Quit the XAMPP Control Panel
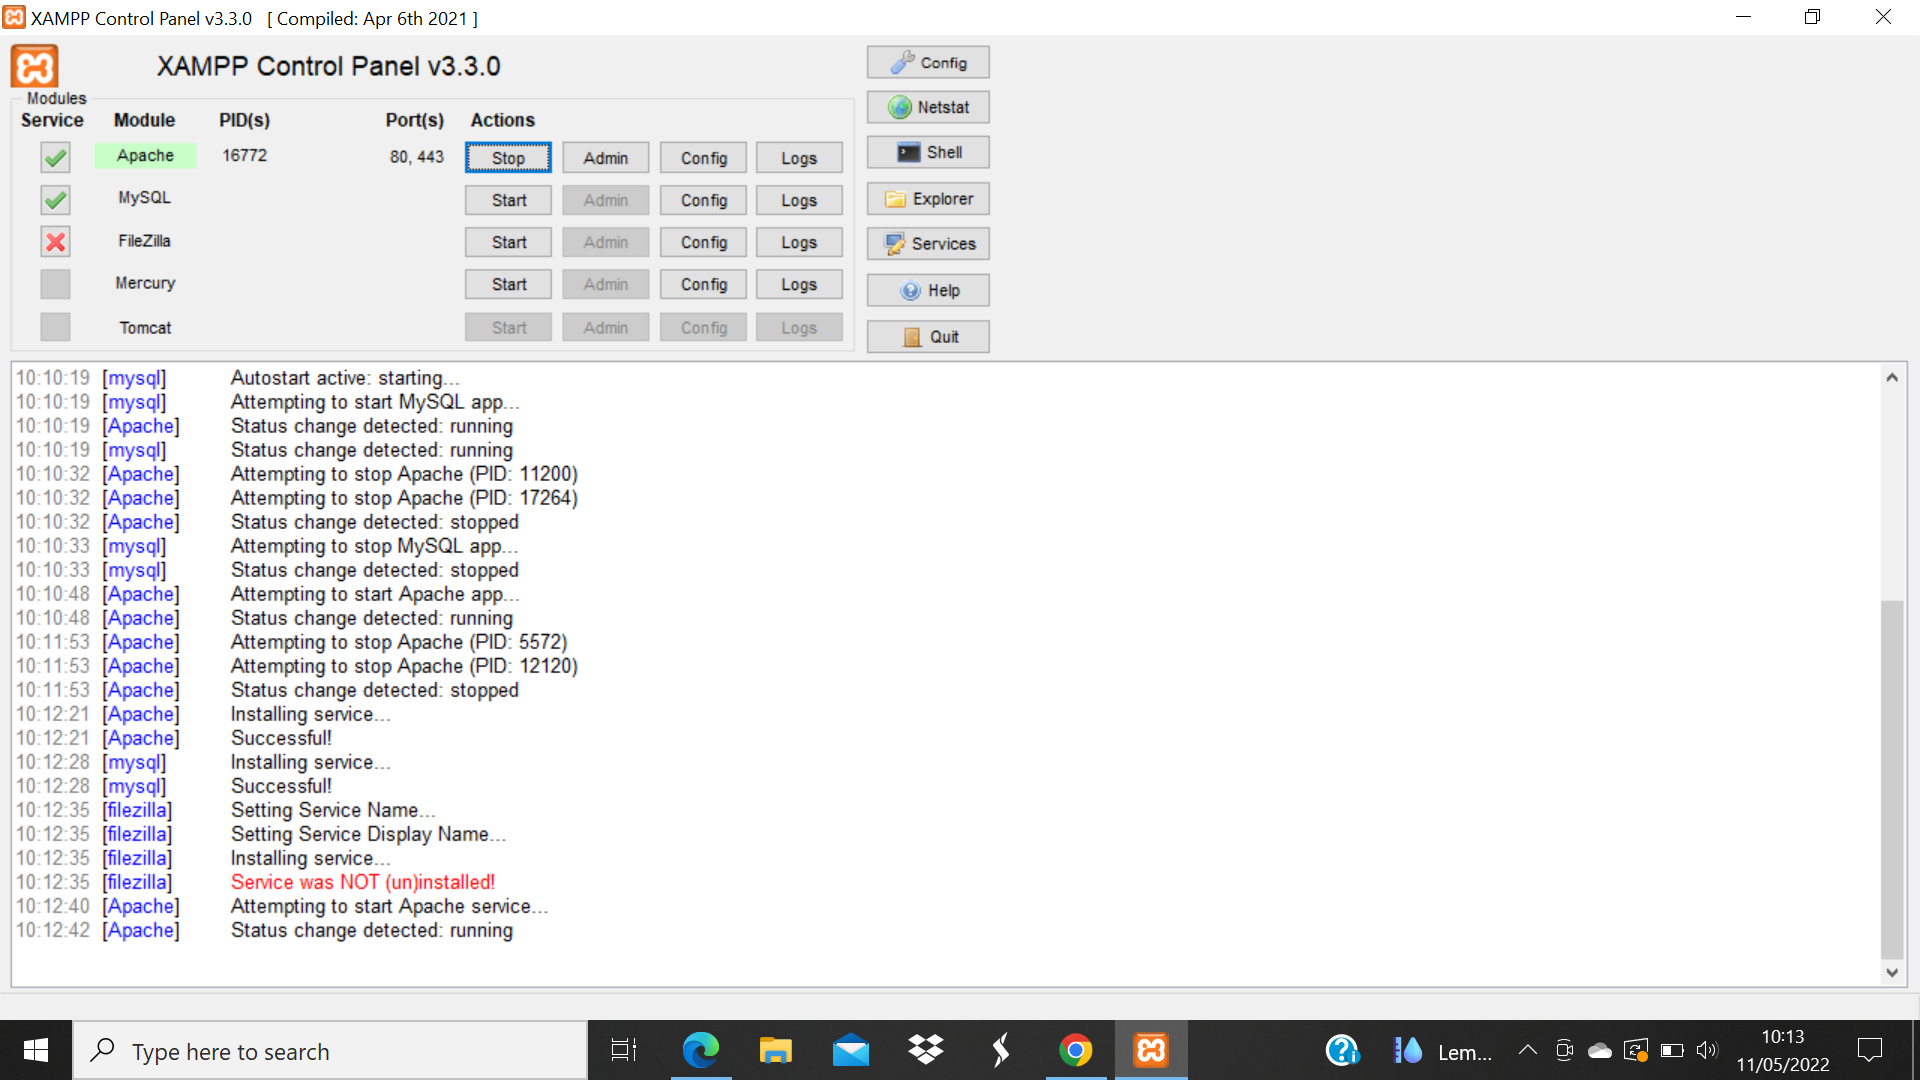Viewport: 1920px width, 1080px height. pyautogui.click(x=927, y=336)
